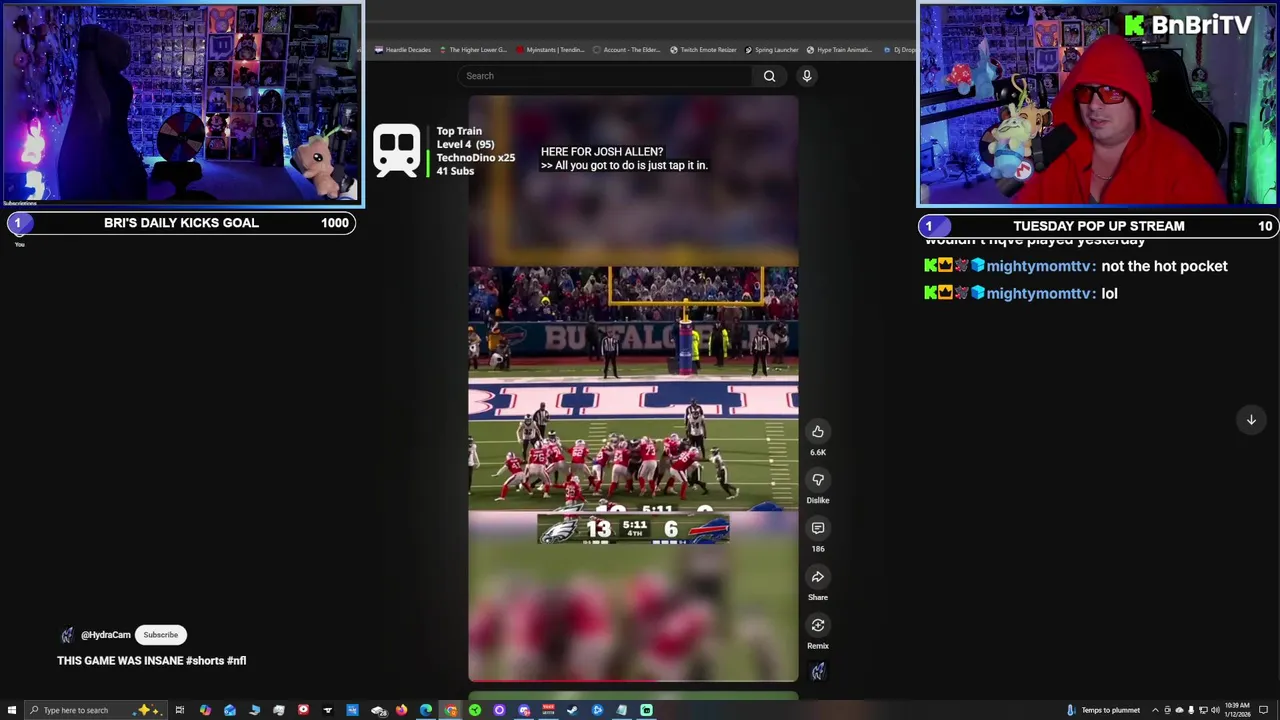Click TechnoDino x25 text
The width and height of the screenshot is (1280, 720).
(x=475, y=158)
